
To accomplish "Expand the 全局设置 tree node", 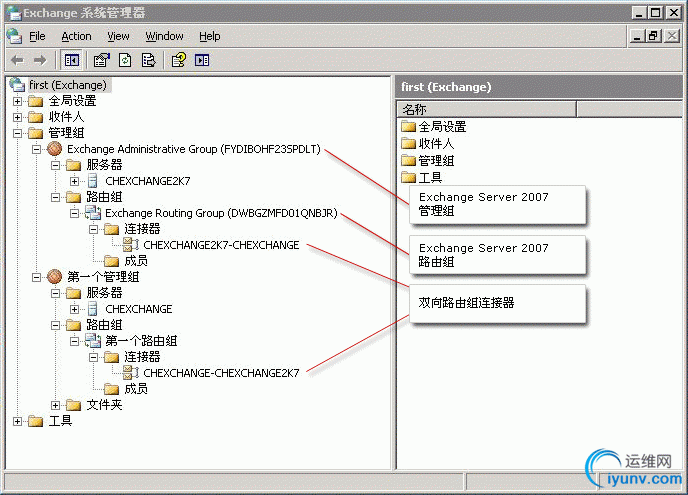I will [18, 101].
